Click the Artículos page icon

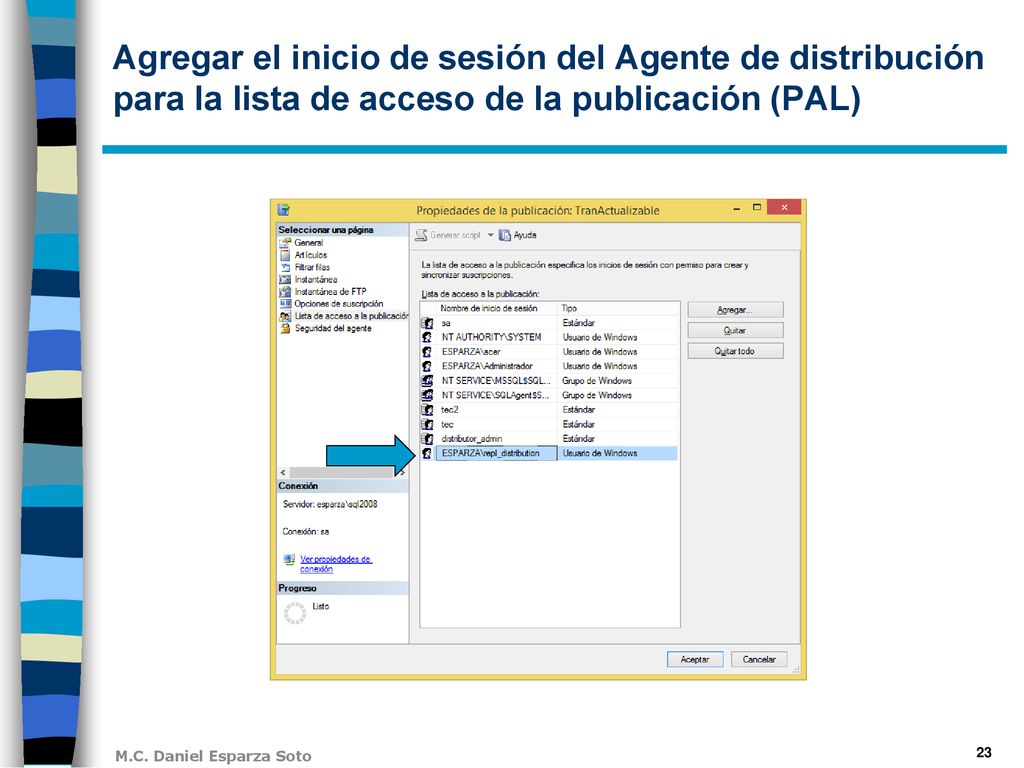[x=285, y=255]
